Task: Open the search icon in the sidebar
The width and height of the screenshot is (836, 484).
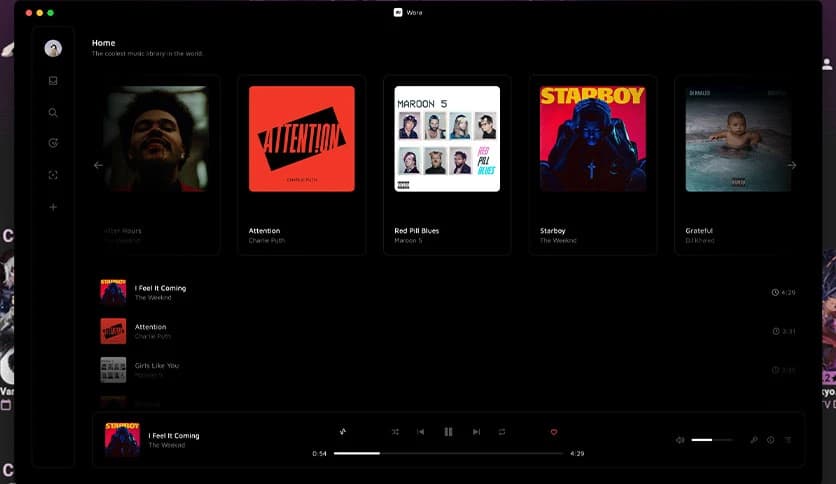Action: click(53, 113)
